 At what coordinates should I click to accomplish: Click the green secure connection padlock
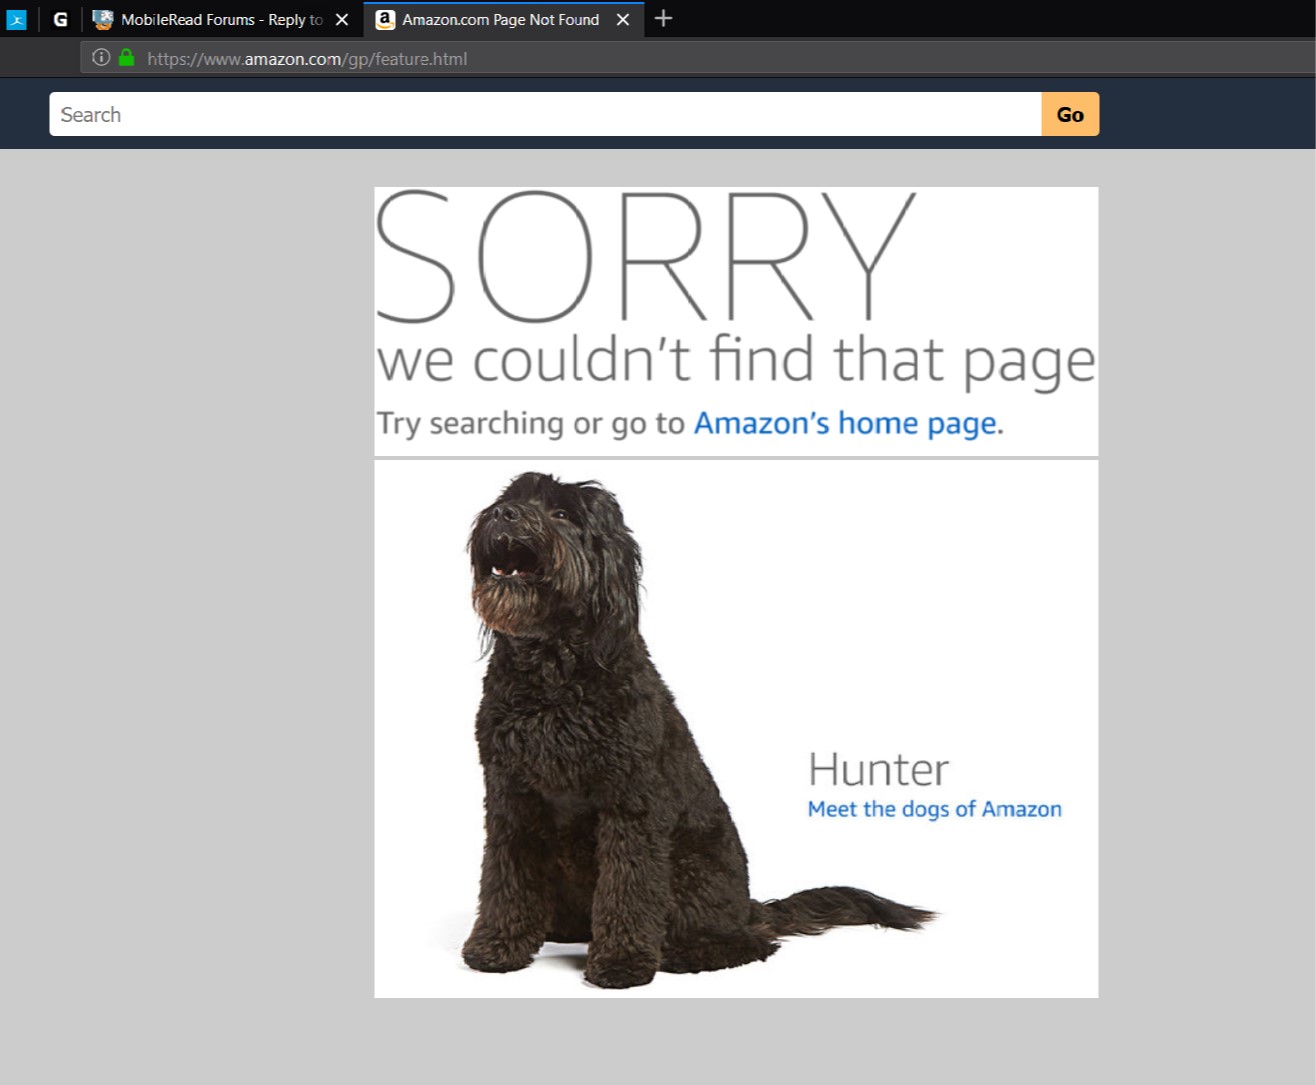[x=126, y=57]
